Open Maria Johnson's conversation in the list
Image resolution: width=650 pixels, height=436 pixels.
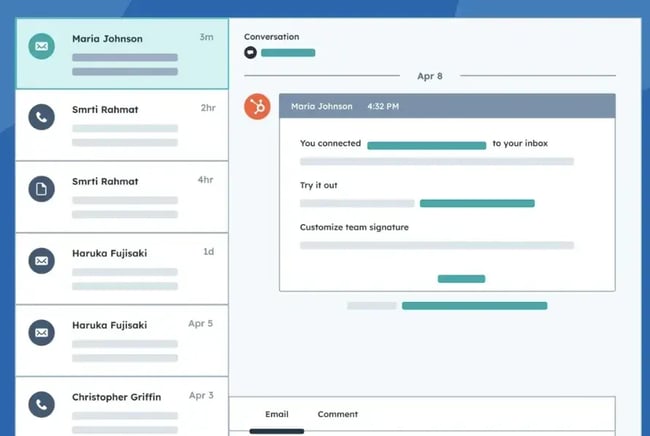pos(122,54)
